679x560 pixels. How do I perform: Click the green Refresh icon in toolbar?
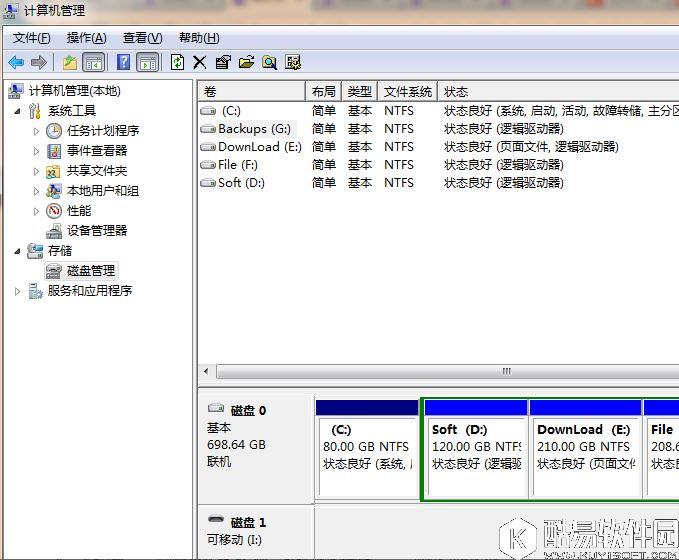(x=177, y=62)
